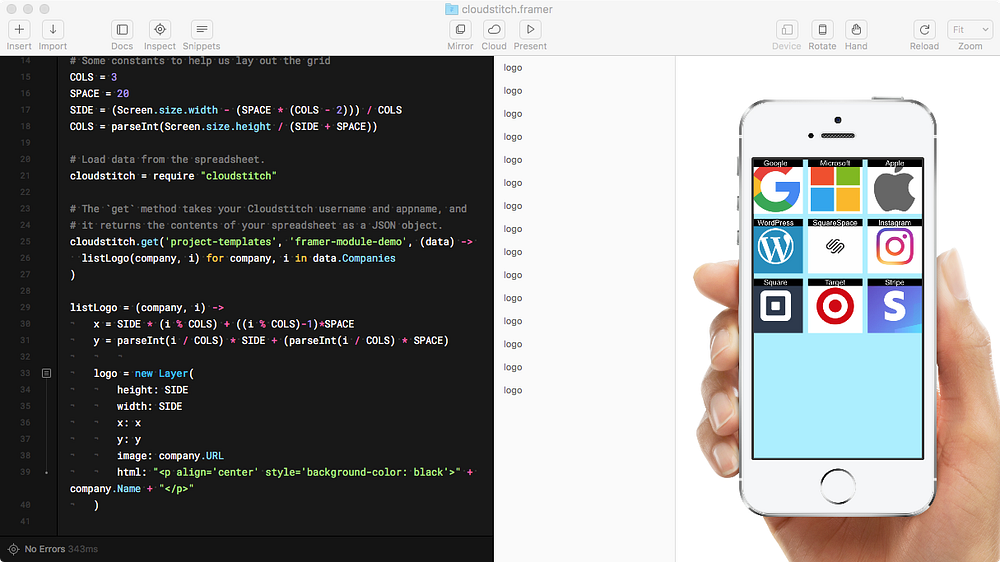Toggle the Hand overlay
Image resolution: width=1000 pixels, height=562 pixels.
click(856, 29)
